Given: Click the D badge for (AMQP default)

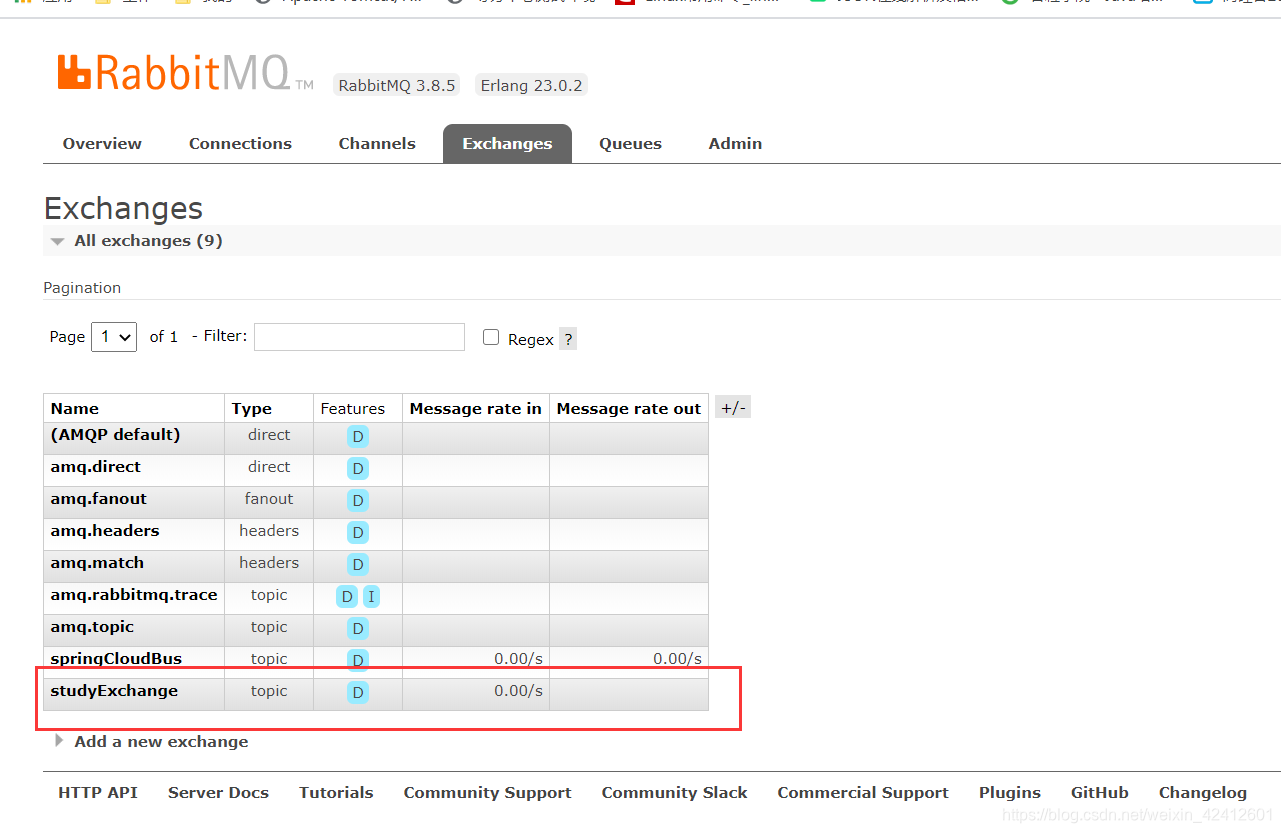Looking at the screenshot, I should point(358,436).
